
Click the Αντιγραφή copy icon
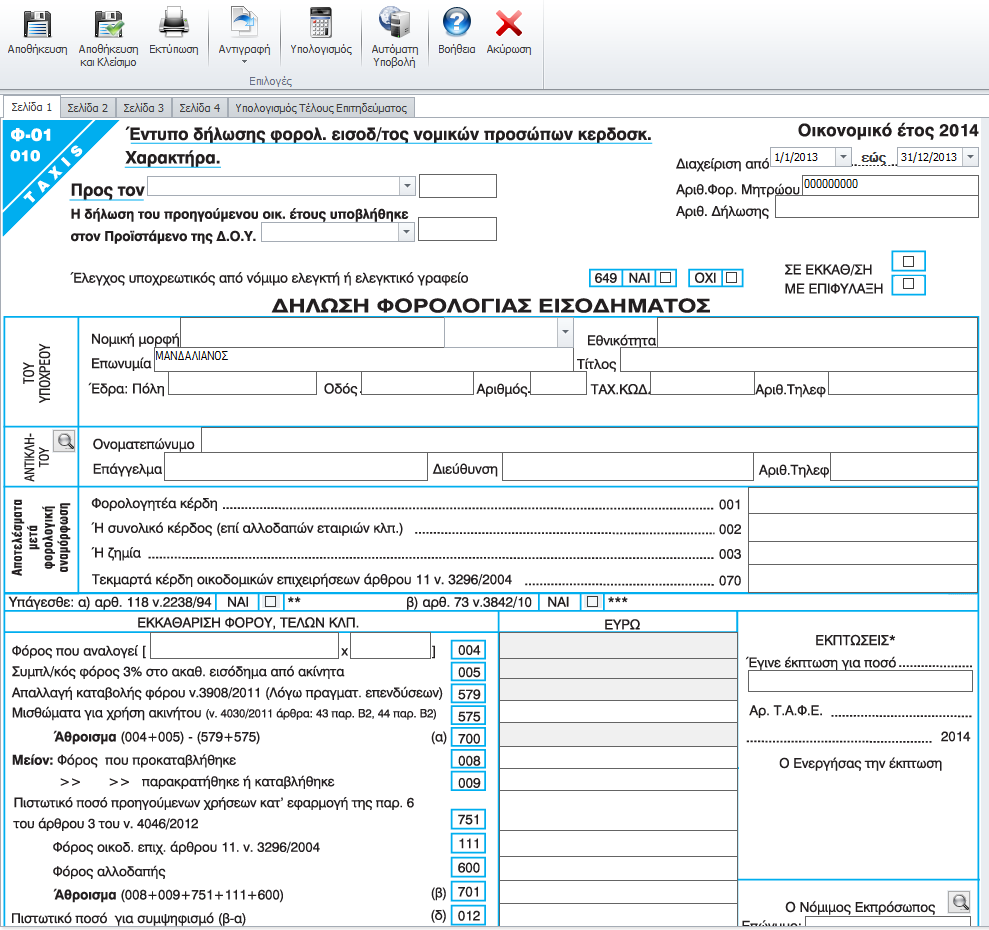point(244,23)
